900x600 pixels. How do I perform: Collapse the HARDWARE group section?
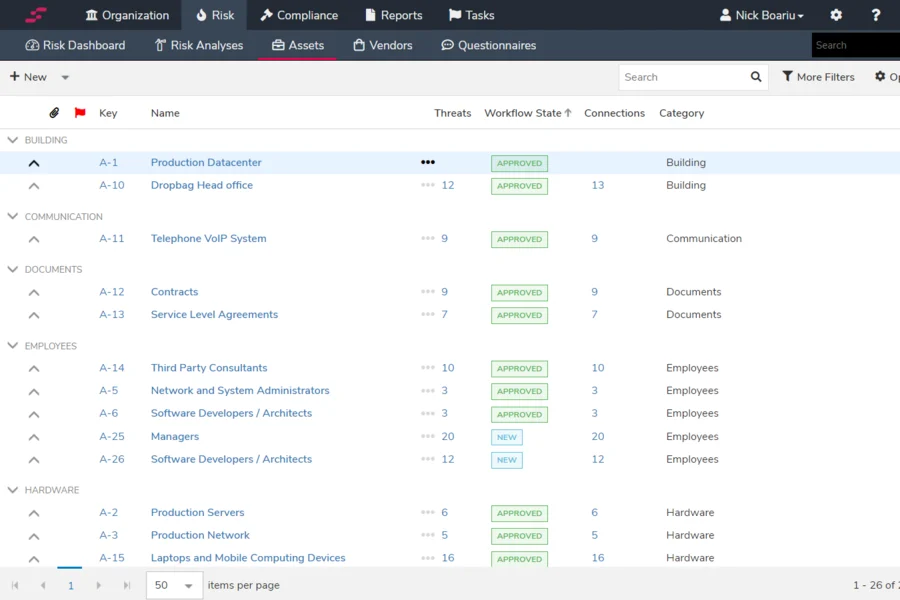(13, 490)
